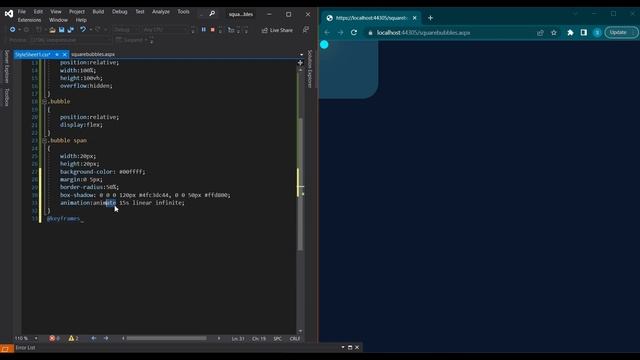Click the errors count indicator

pyautogui.click(x=55, y=338)
